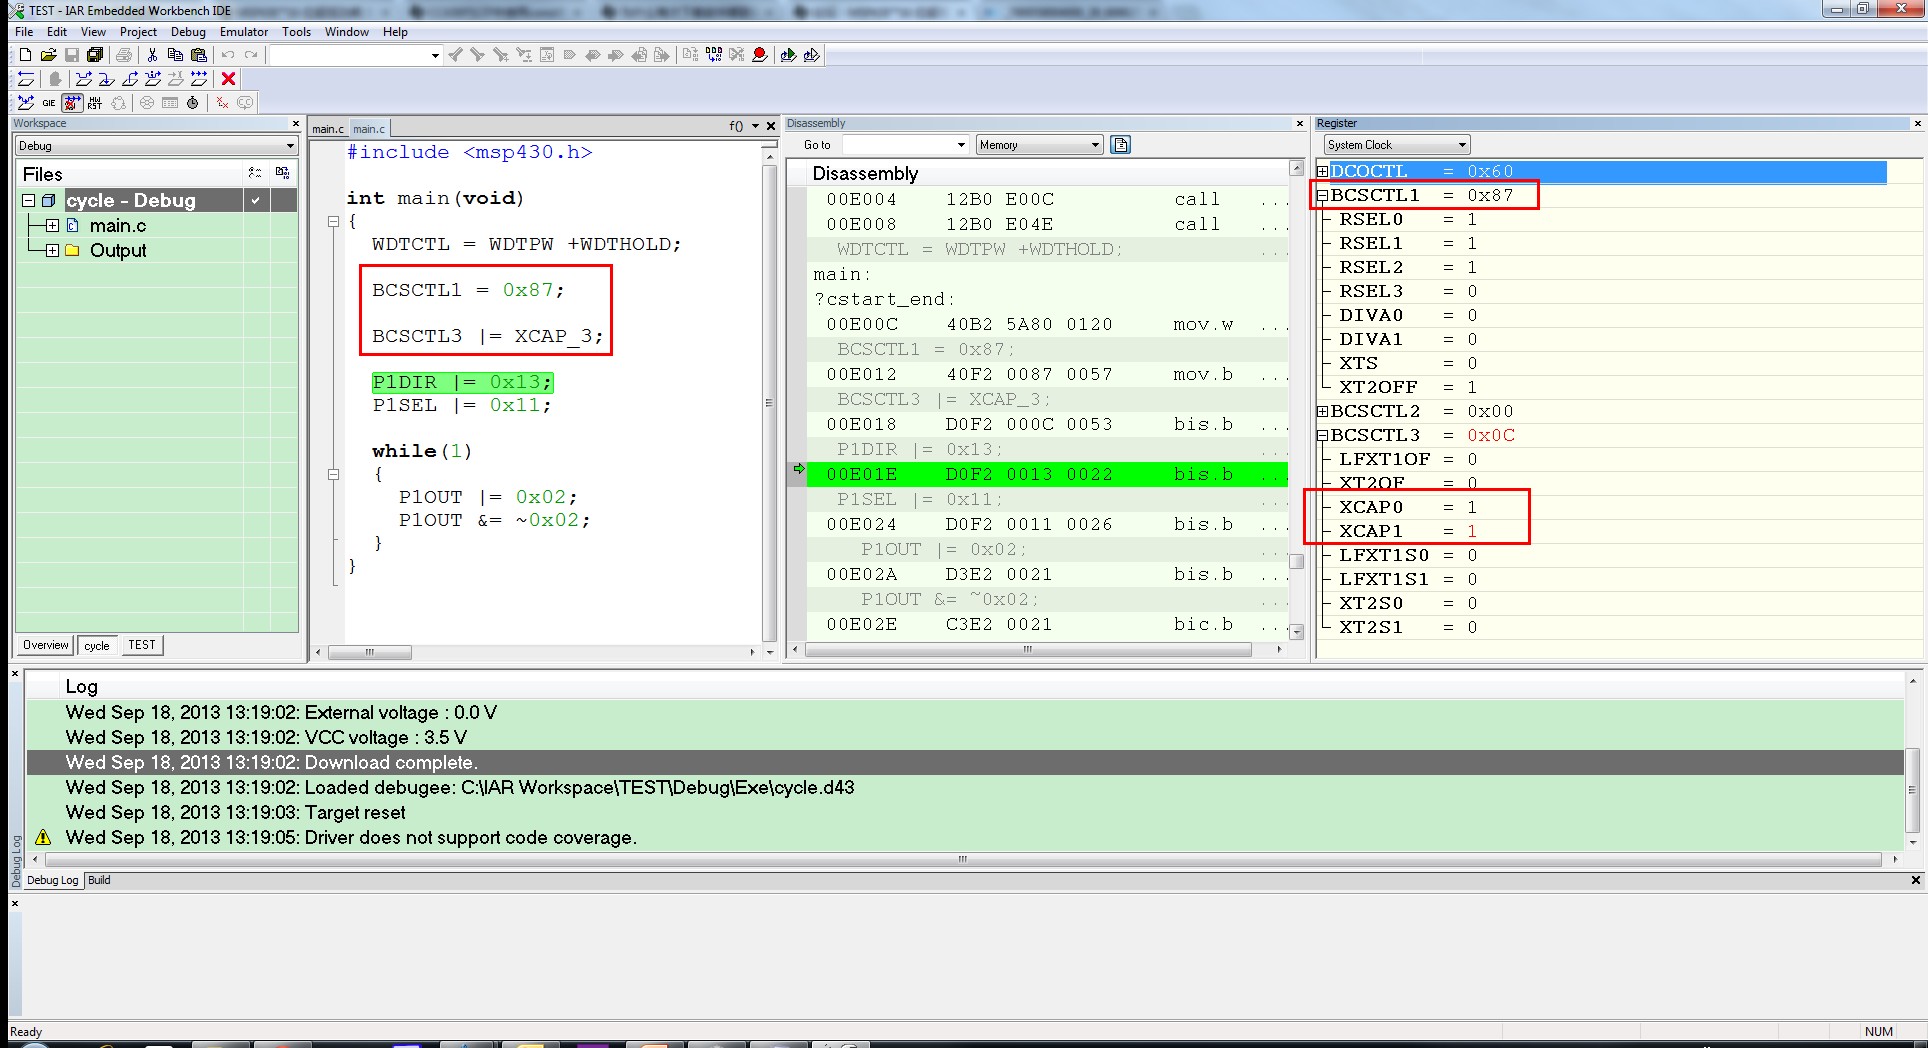Open the Project menu
This screenshot has height=1048, width=1928.
(138, 32)
